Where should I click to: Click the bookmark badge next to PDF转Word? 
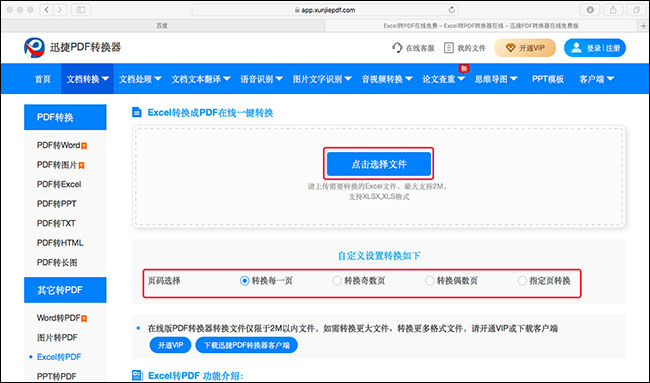click(x=84, y=146)
